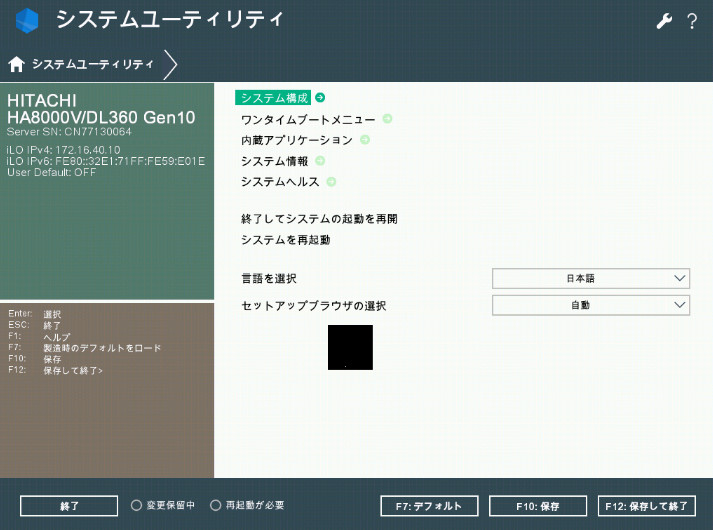Click the F10: 保存 button
The image size is (713, 530).
coord(538,506)
